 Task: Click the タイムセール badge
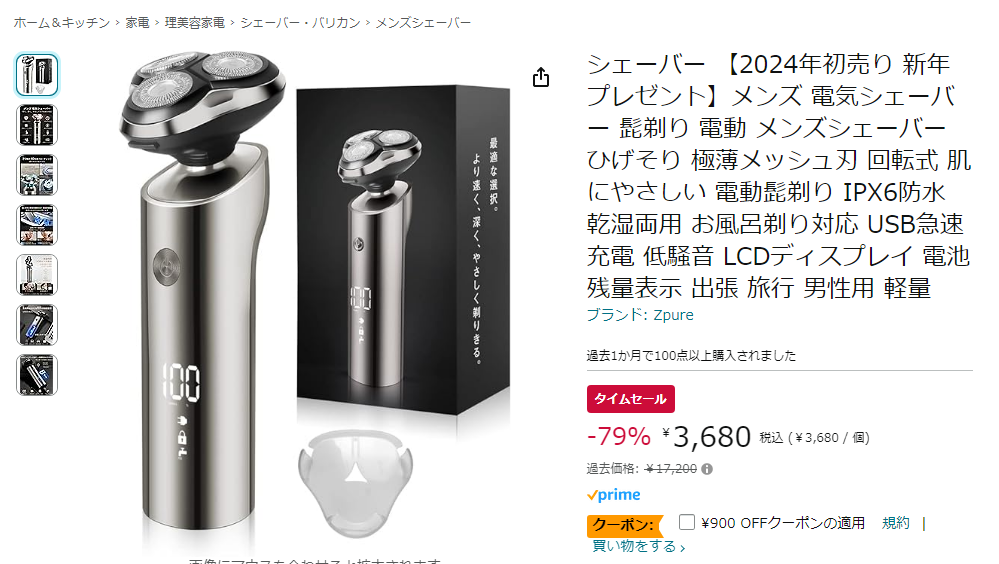tap(631, 399)
